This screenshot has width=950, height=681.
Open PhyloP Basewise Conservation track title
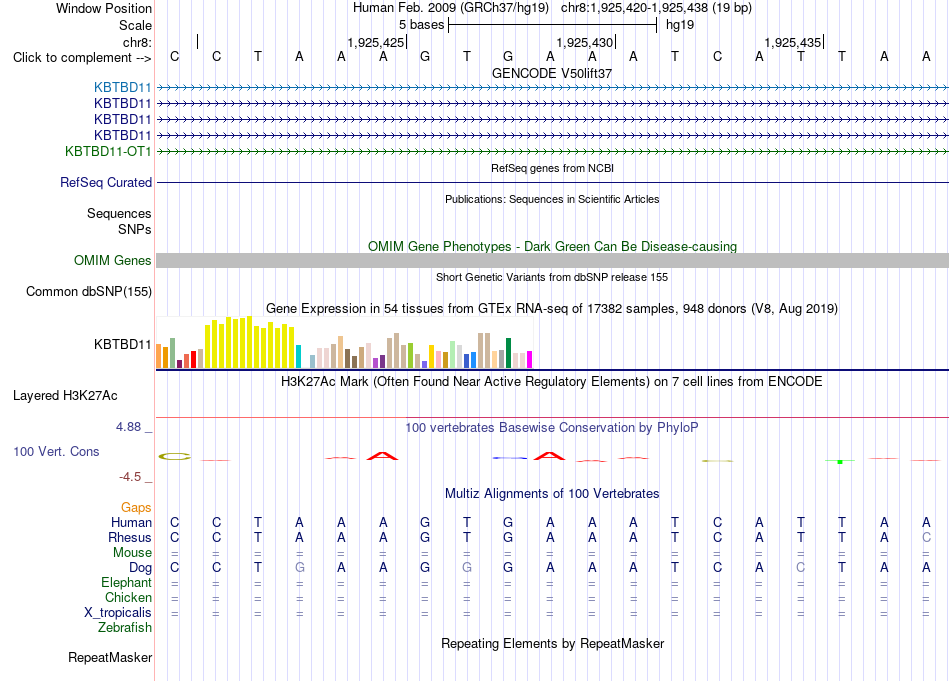[552, 428]
